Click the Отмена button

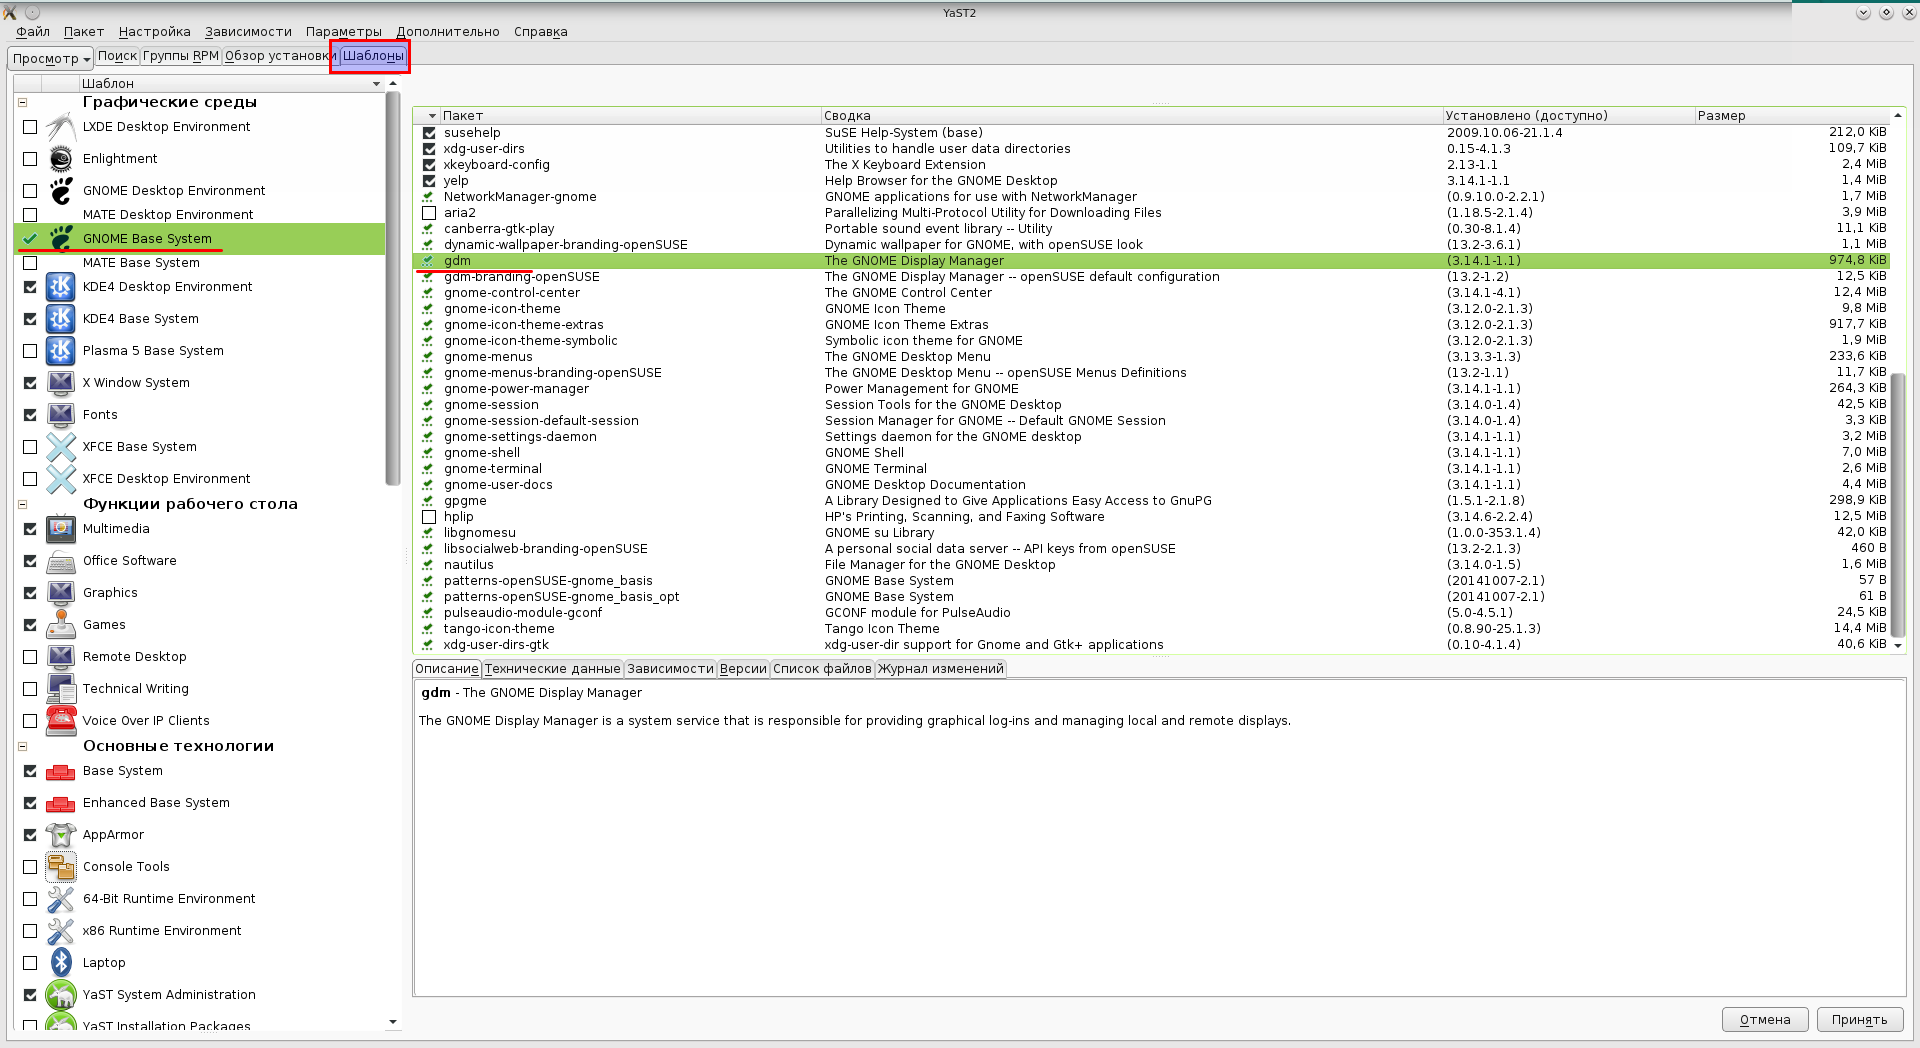(1765, 1020)
